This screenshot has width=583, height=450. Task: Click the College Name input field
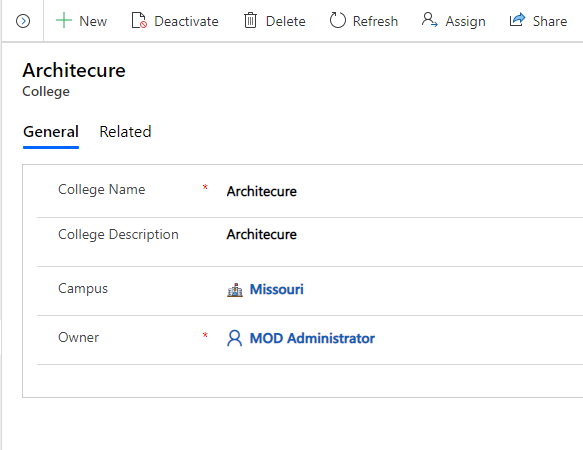[403, 191]
